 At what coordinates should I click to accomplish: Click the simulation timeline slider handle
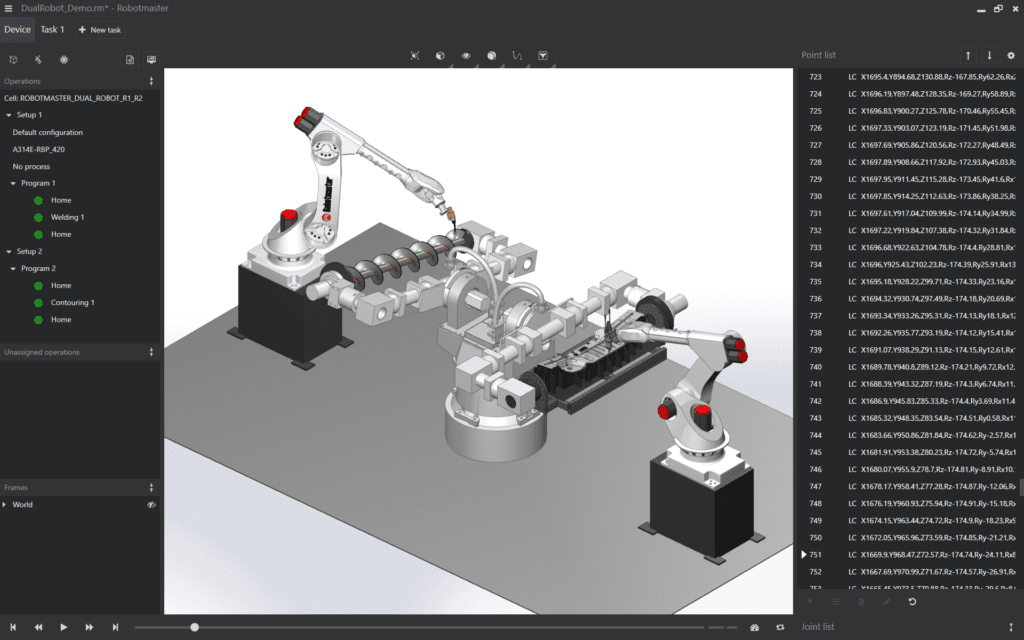[x=195, y=627]
